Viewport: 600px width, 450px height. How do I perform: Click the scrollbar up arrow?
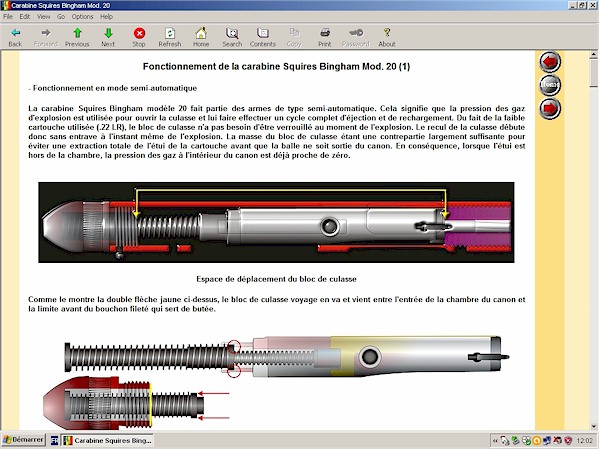593,55
